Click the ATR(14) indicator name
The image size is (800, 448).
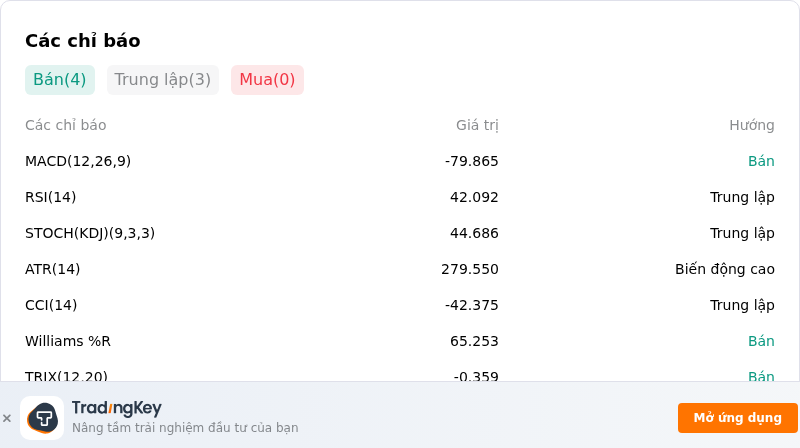point(53,269)
